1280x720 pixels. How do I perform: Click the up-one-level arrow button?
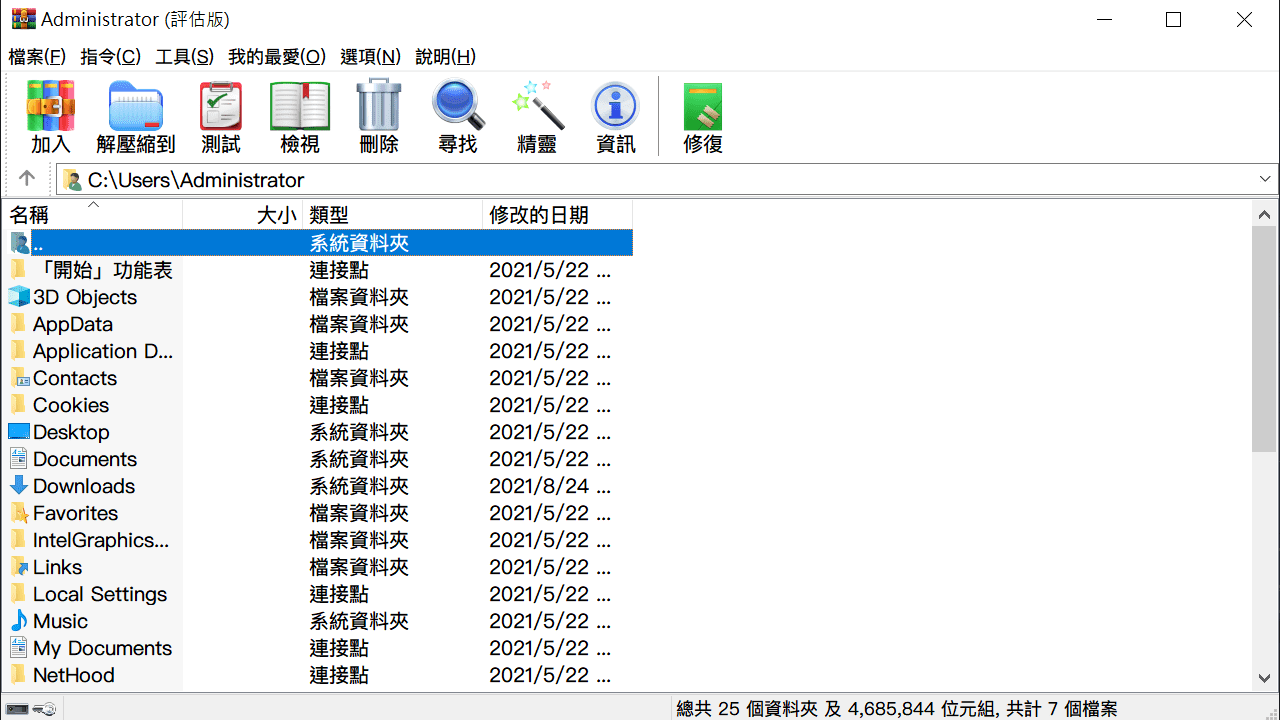point(26,179)
